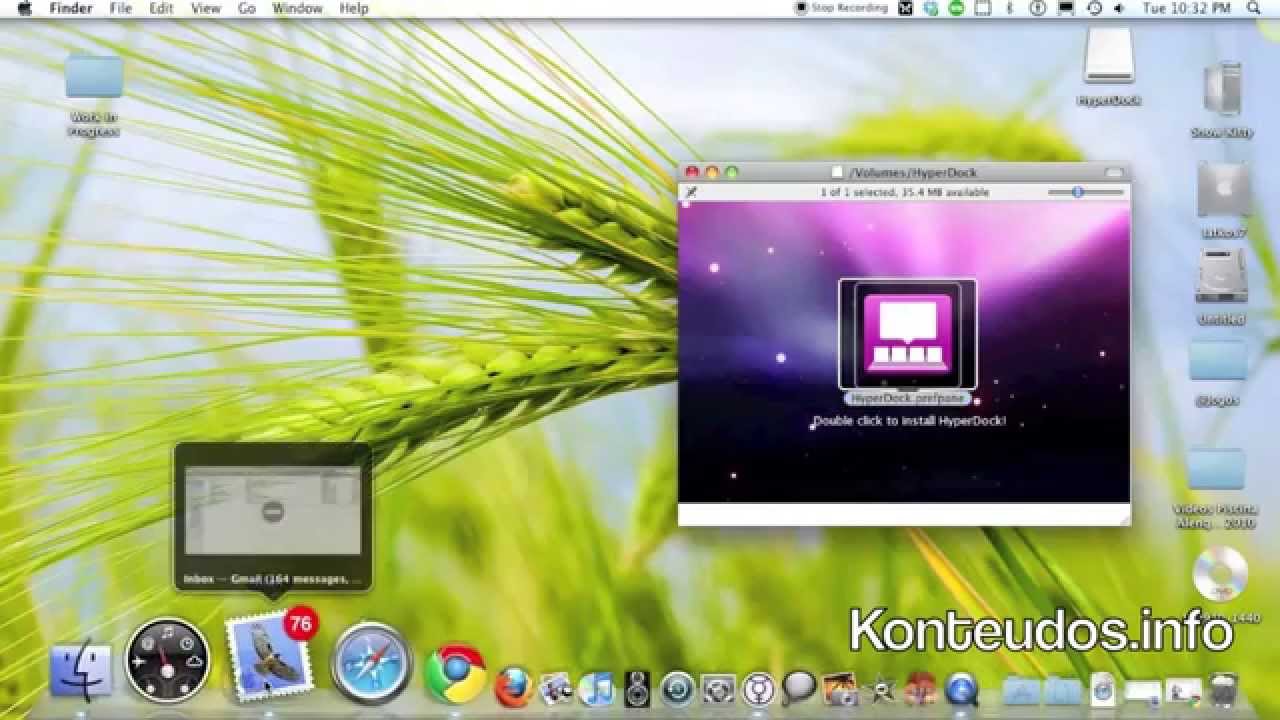Click minimize overlay on the Inbox preview

(x=273, y=512)
